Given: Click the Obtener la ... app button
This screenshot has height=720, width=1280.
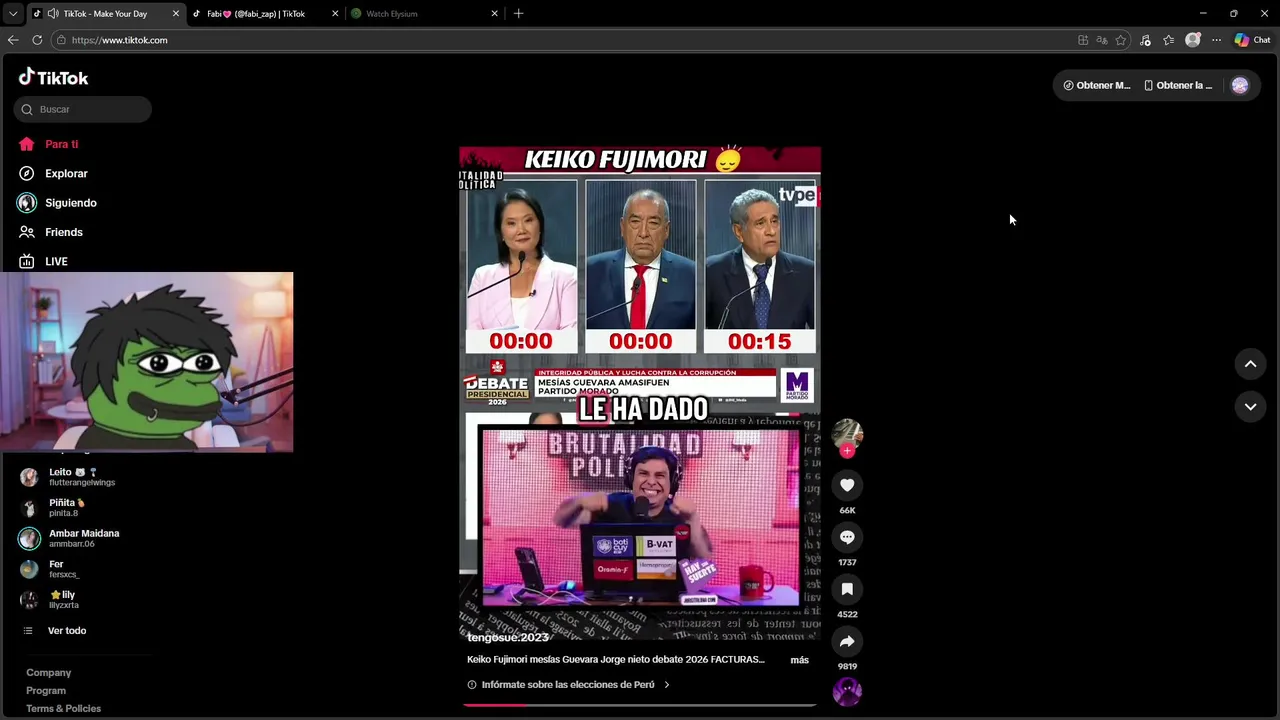Looking at the screenshot, I should click(1178, 86).
